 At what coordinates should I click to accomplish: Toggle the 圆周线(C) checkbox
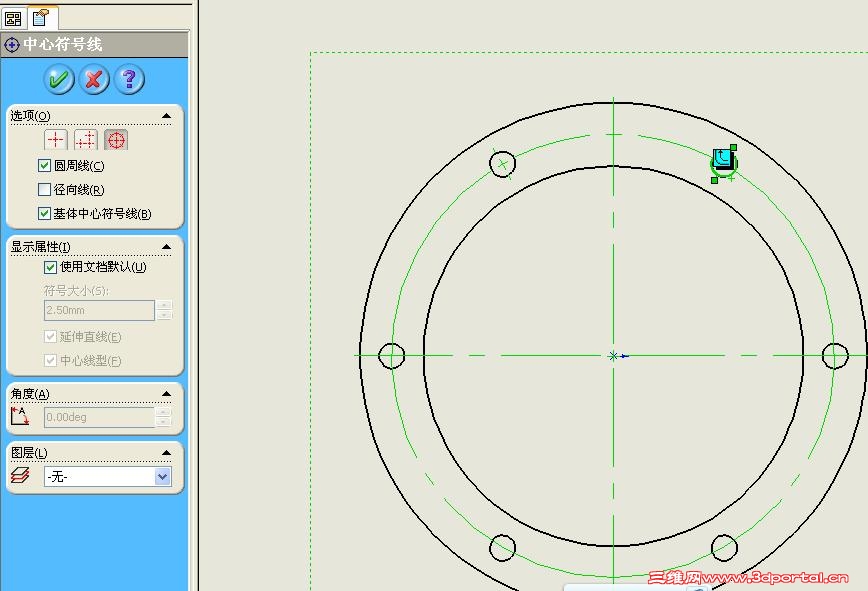coord(44,165)
